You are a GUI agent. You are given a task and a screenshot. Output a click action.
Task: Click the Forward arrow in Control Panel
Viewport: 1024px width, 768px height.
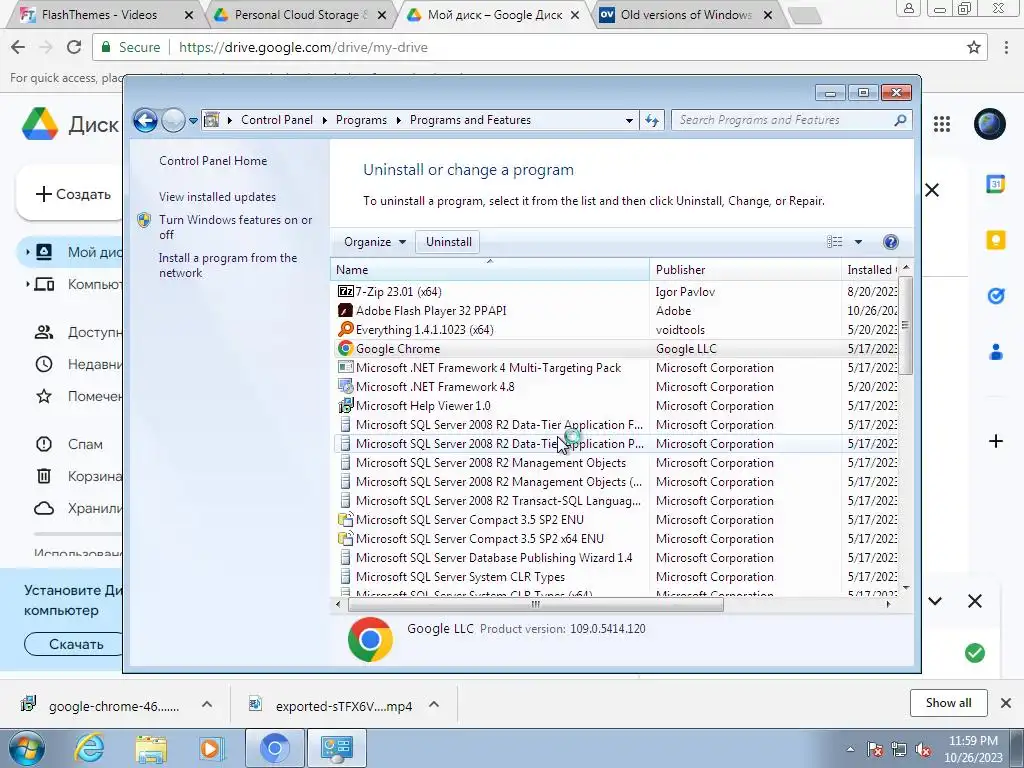coord(173,120)
